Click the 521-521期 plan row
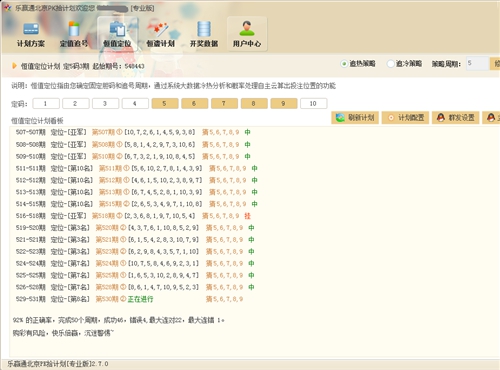The height and width of the screenshot is (370, 500). [135, 239]
